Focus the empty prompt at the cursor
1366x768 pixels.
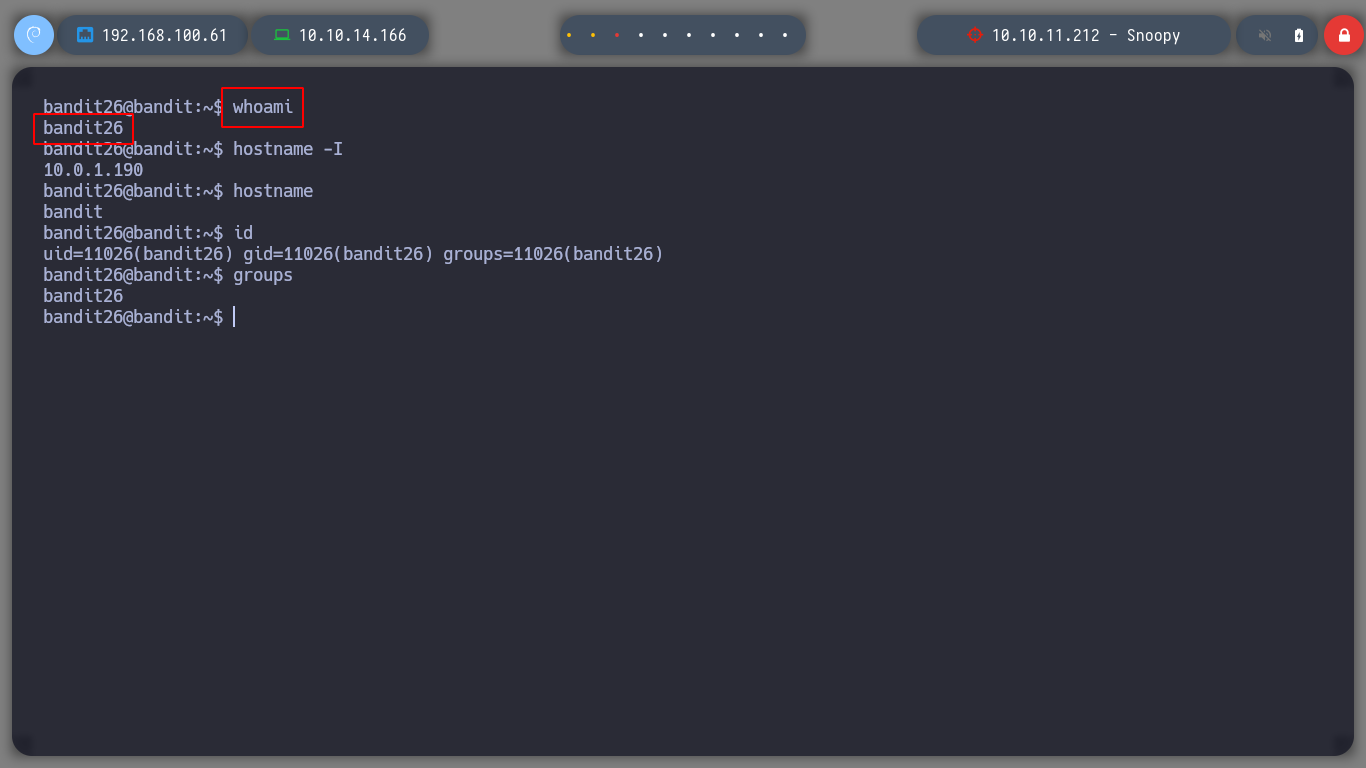click(234, 317)
